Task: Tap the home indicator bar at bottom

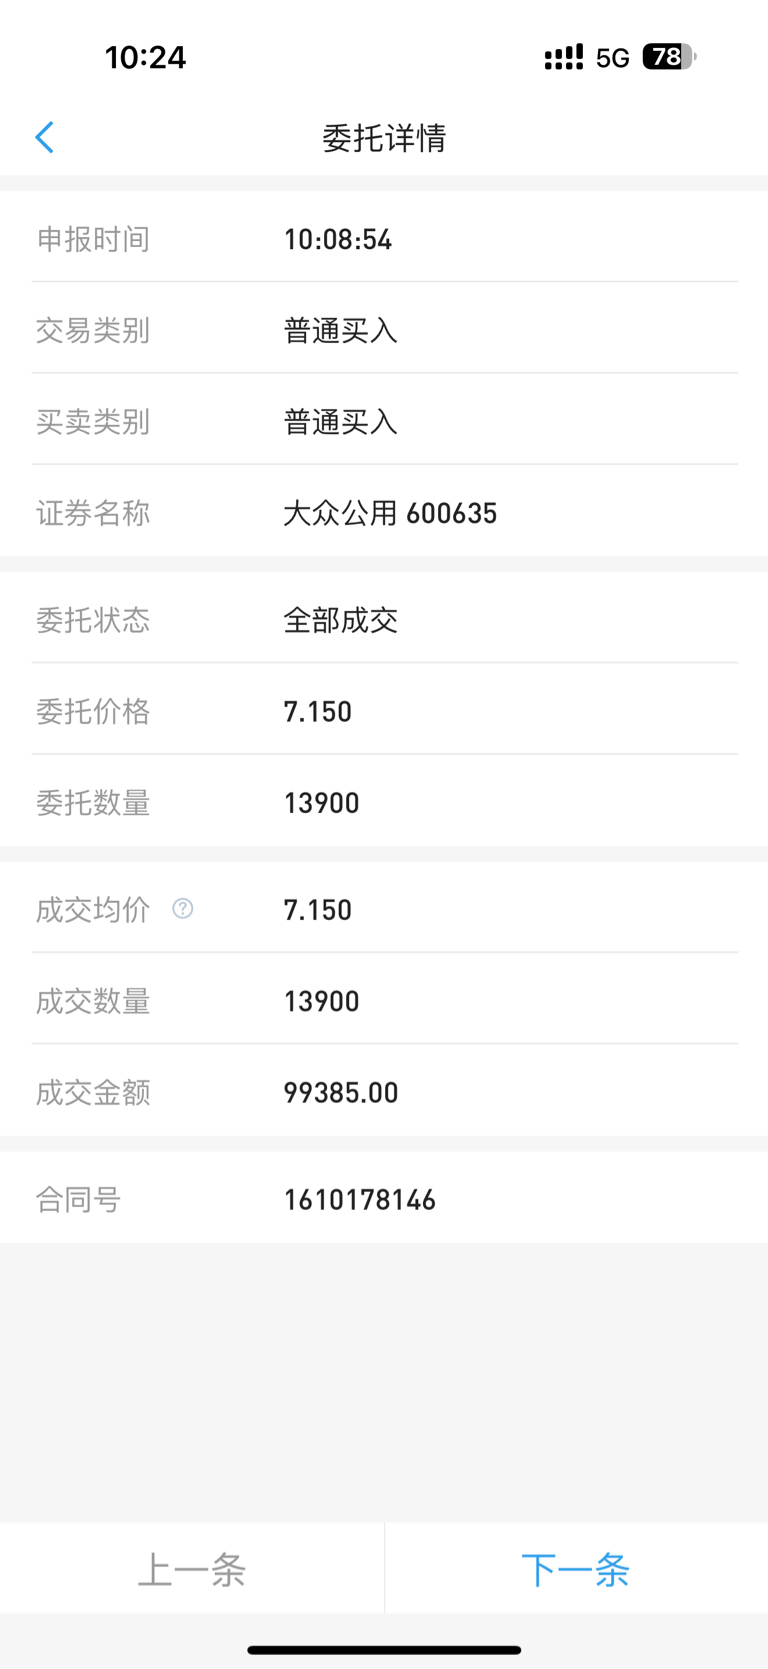Action: (x=384, y=1650)
